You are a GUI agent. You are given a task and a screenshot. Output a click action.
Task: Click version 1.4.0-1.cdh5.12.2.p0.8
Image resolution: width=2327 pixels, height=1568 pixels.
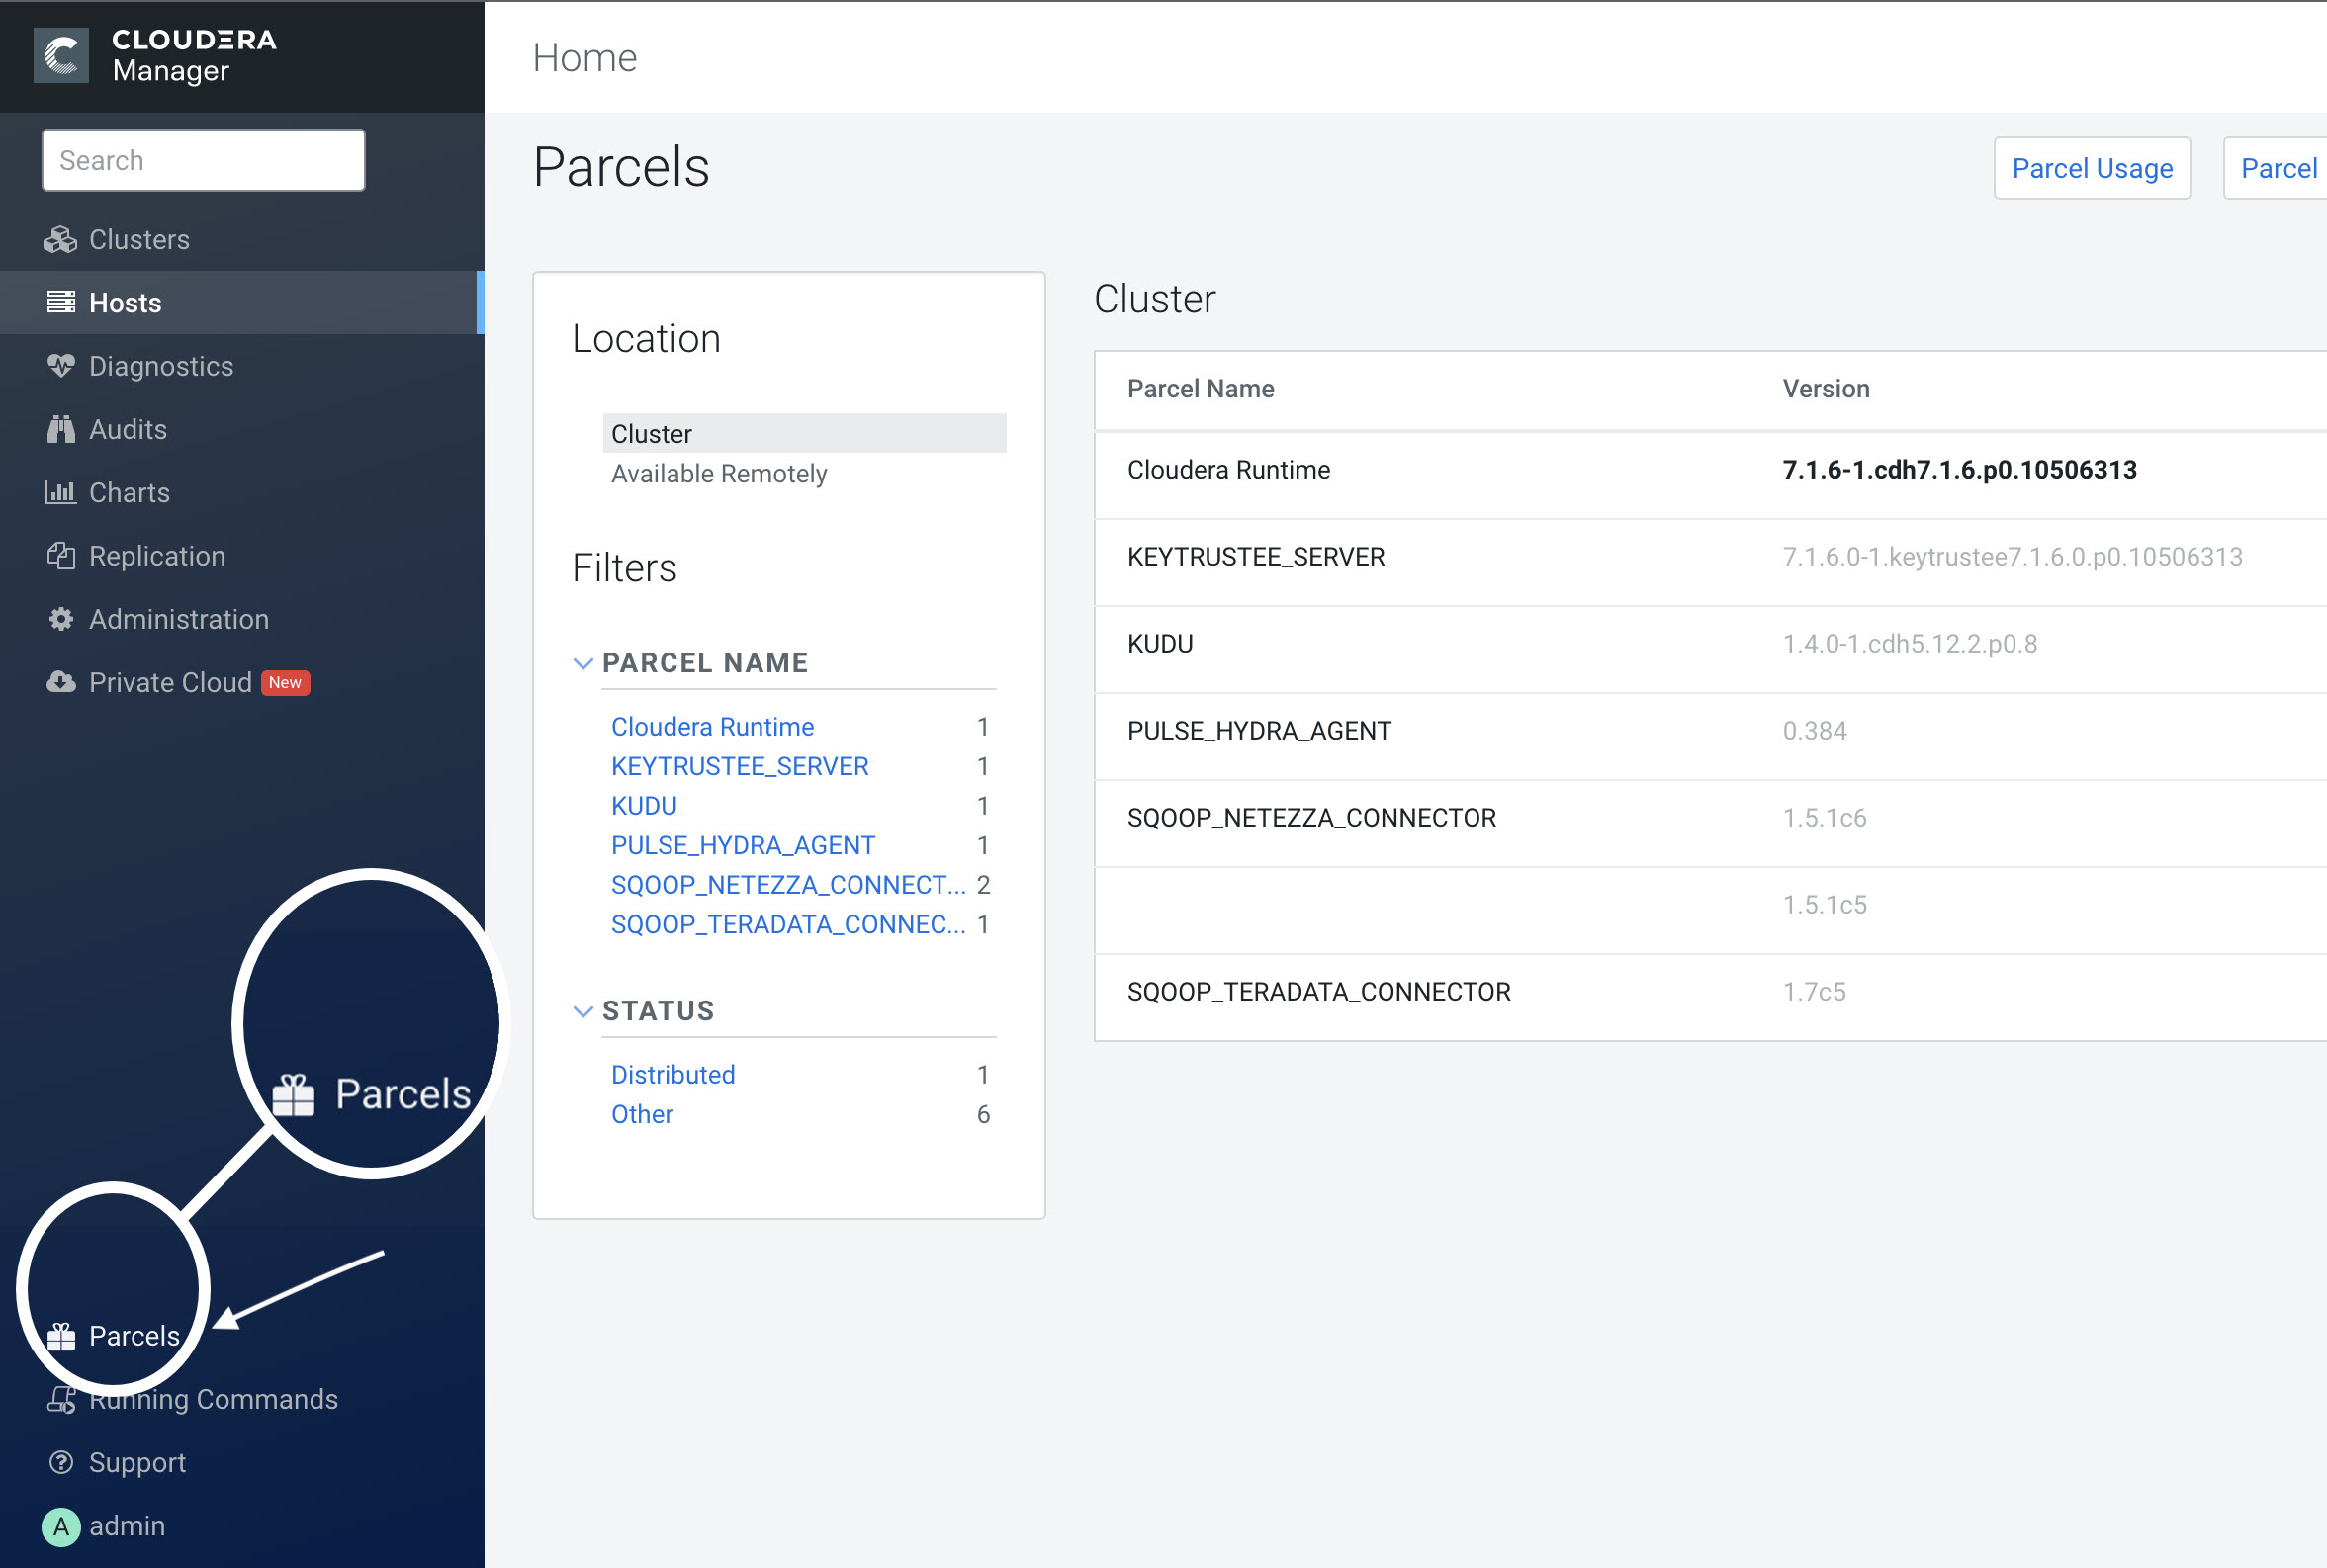(x=1909, y=643)
